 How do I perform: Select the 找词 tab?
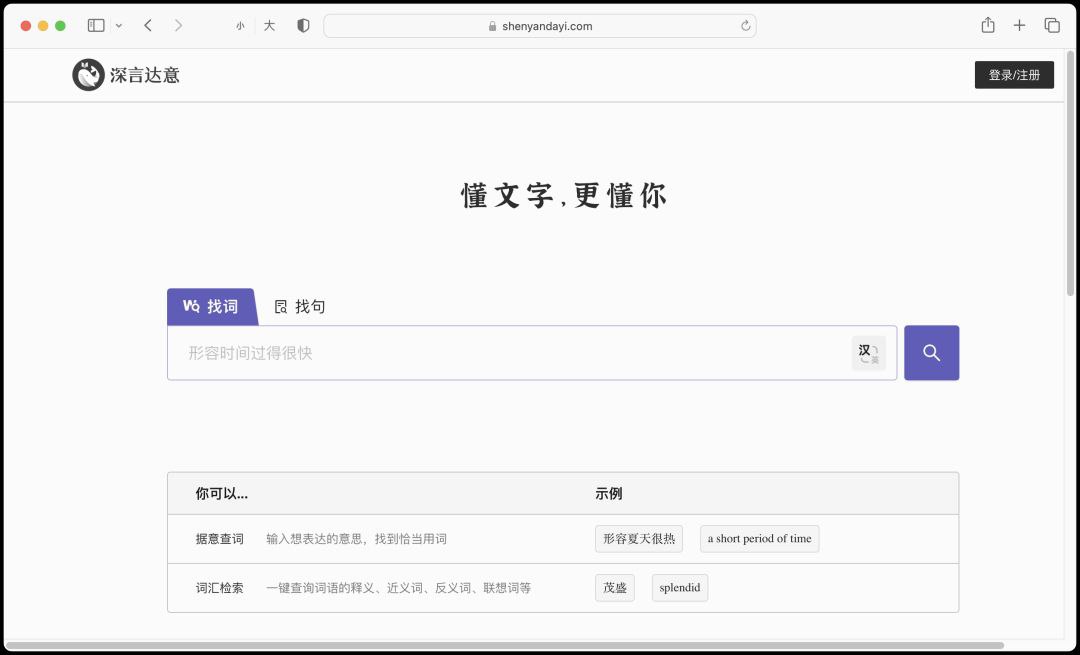[211, 306]
